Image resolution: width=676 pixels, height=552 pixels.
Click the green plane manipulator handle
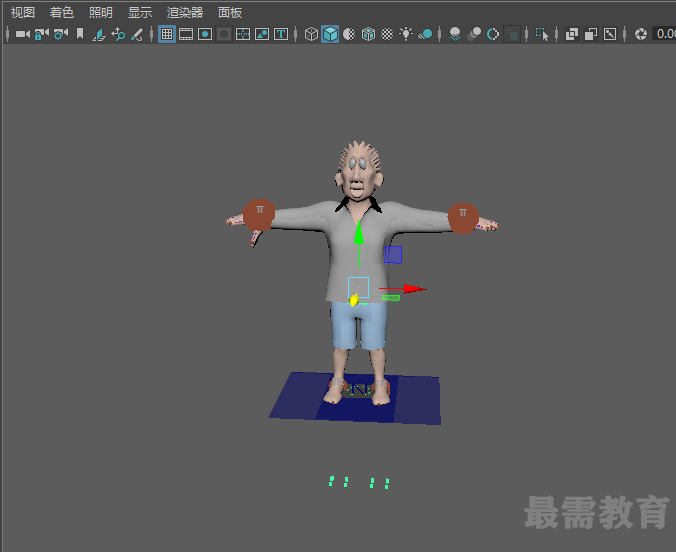[391, 298]
